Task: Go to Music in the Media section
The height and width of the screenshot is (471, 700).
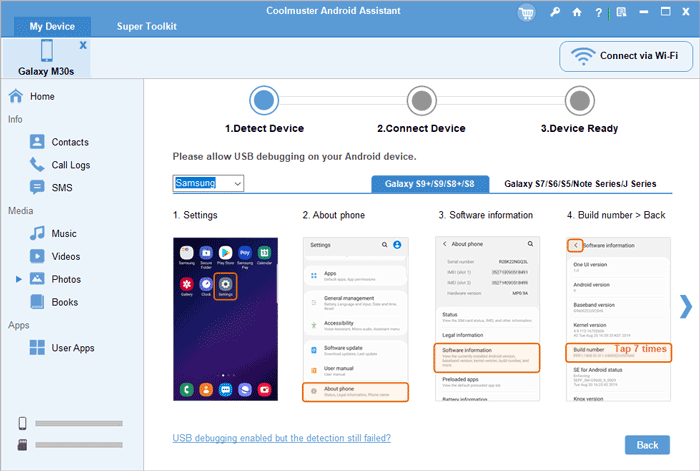Action: 64,233
